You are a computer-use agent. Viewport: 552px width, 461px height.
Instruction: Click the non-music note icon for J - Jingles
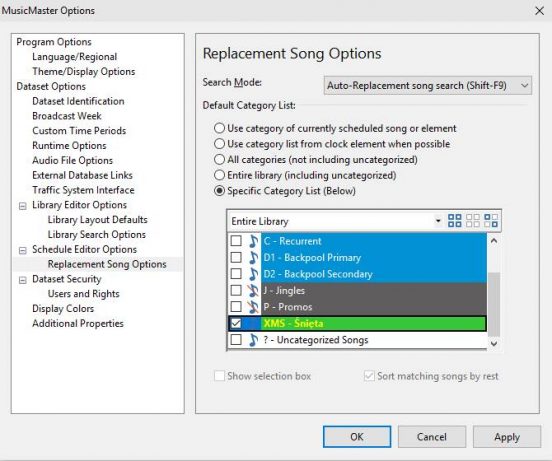[x=253, y=290]
